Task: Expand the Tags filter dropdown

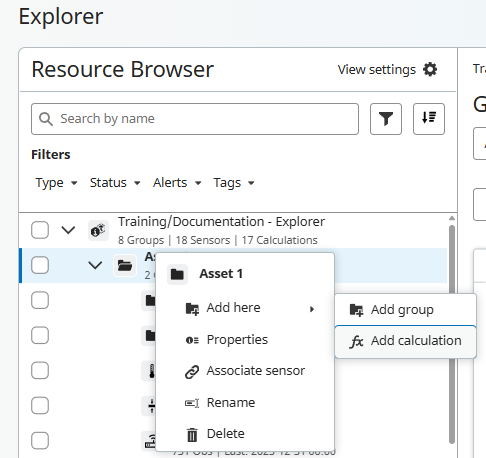Action: pyautogui.click(x=234, y=183)
